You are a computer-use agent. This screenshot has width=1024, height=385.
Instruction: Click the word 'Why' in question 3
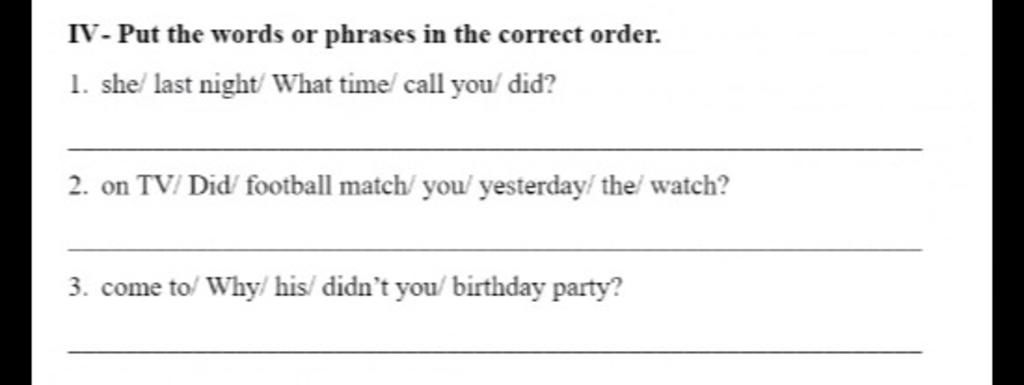coord(231,288)
